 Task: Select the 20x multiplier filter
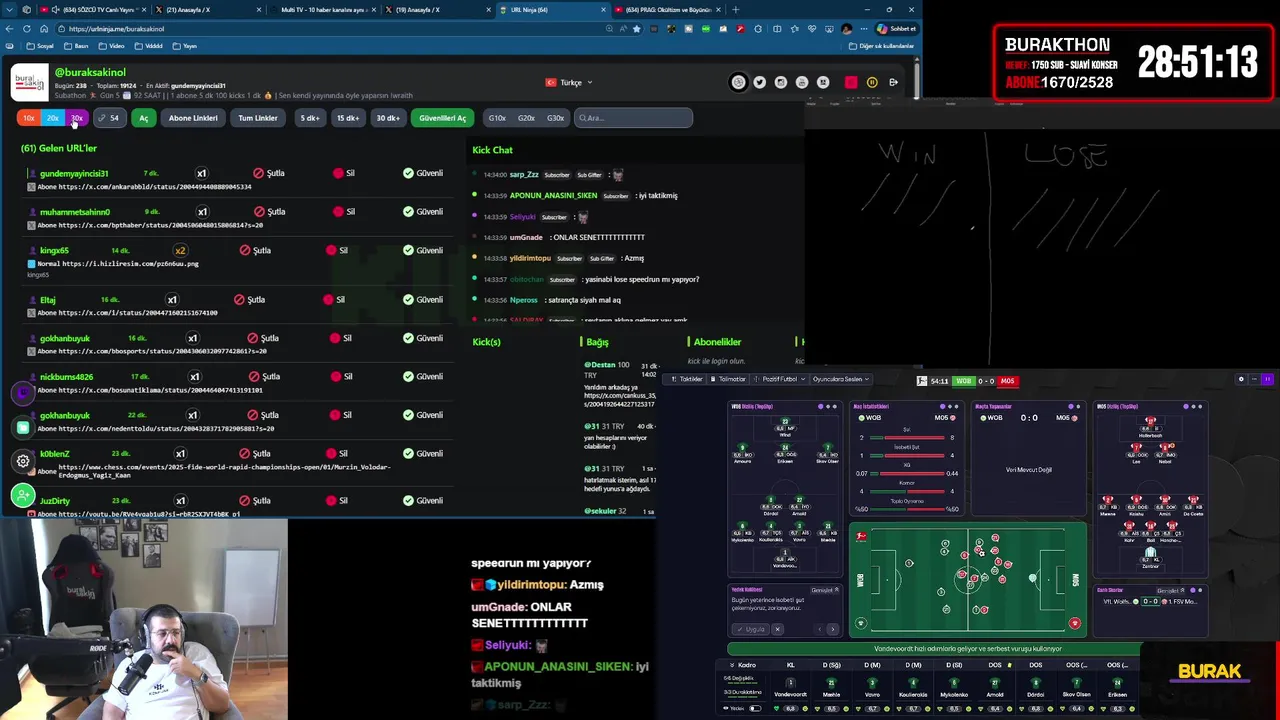tap(53, 118)
